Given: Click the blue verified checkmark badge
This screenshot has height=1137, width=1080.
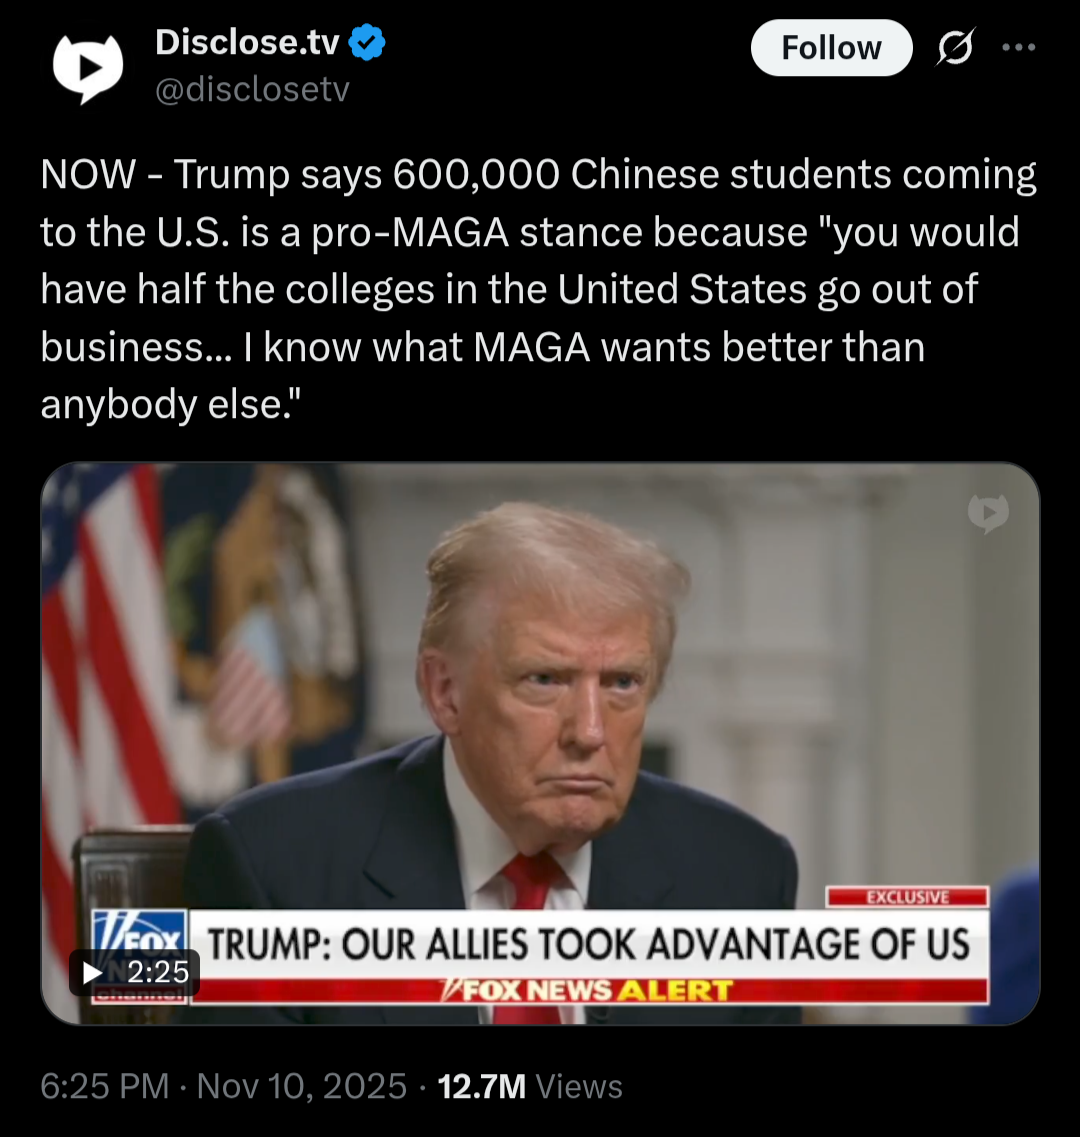Looking at the screenshot, I should [x=367, y=43].
